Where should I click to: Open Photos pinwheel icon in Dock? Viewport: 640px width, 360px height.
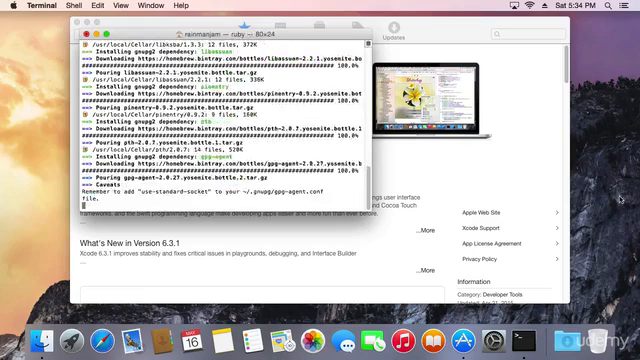[x=313, y=341]
